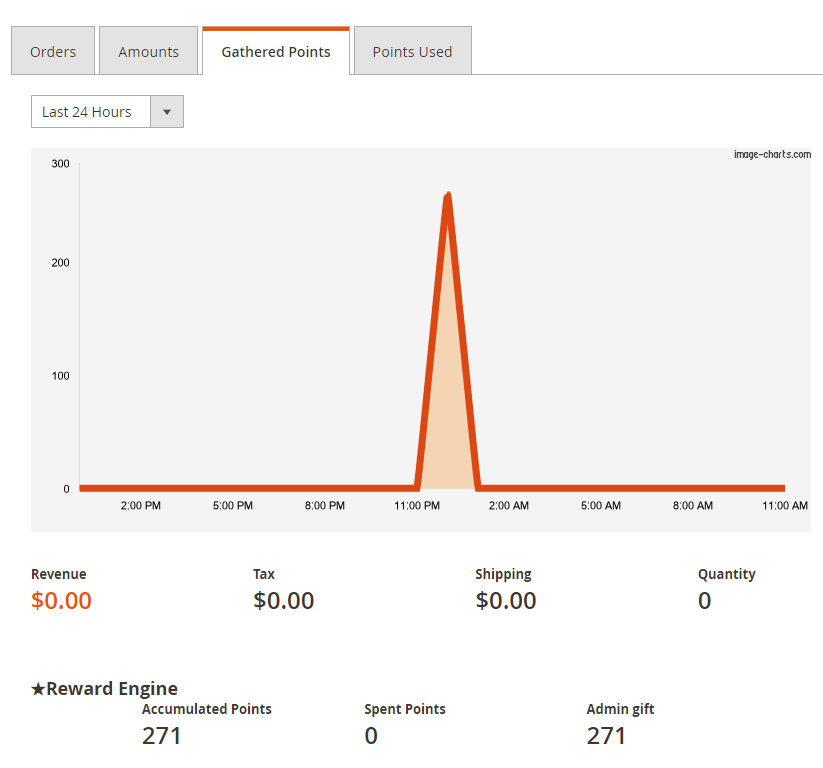Click the Tax $0.00 value
This screenshot has width=823, height=768.
pos(284,600)
